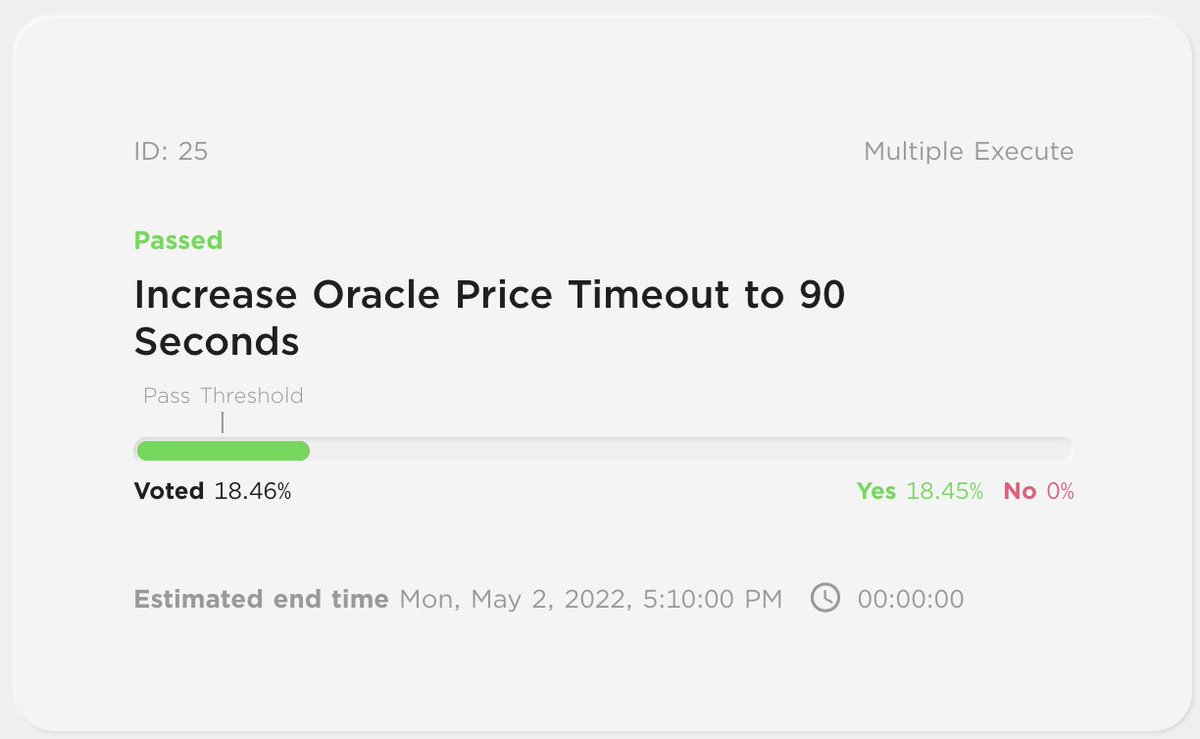Click the clock icon beside the countdown
Image resolution: width=1200 pixels, height=739 pixels.
pyautogui.click(x=825, y=599)
